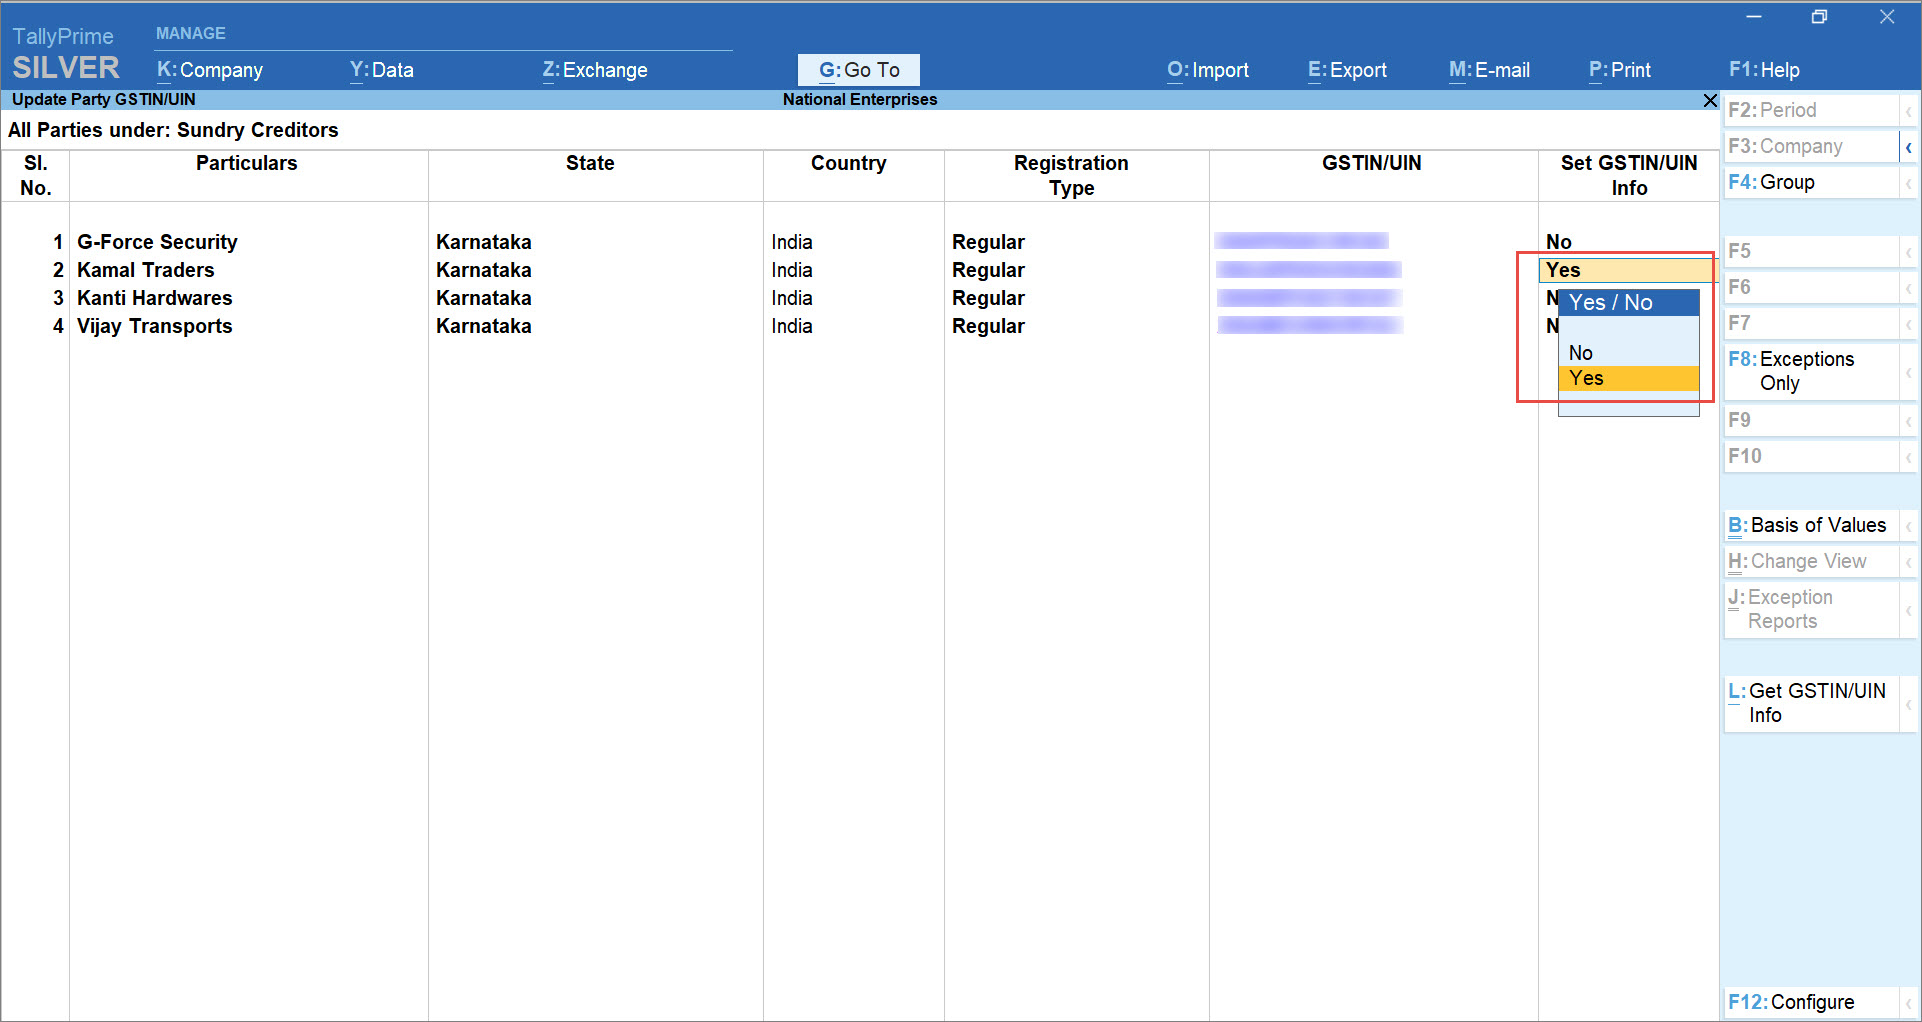Click the Particulars column header
1922x1022 pixels.
[x=246, y=163]
